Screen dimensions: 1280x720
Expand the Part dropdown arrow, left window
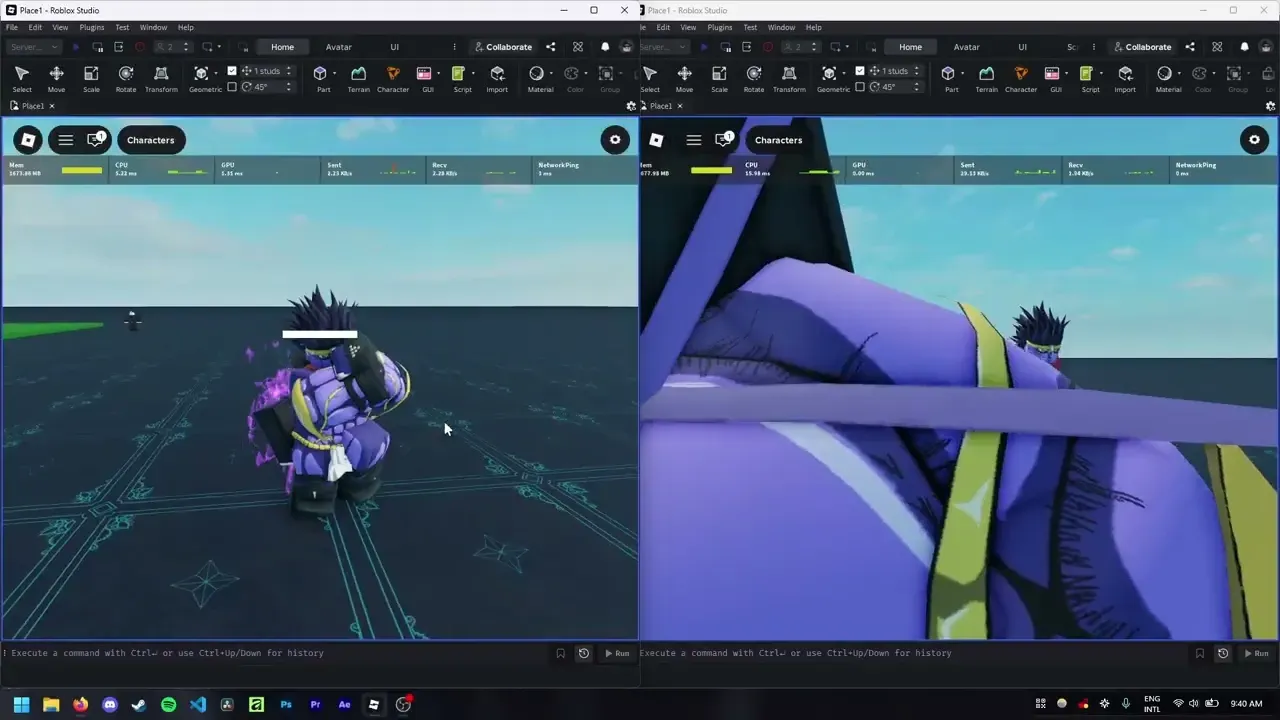pyautogui.click(x=334, y=73)
